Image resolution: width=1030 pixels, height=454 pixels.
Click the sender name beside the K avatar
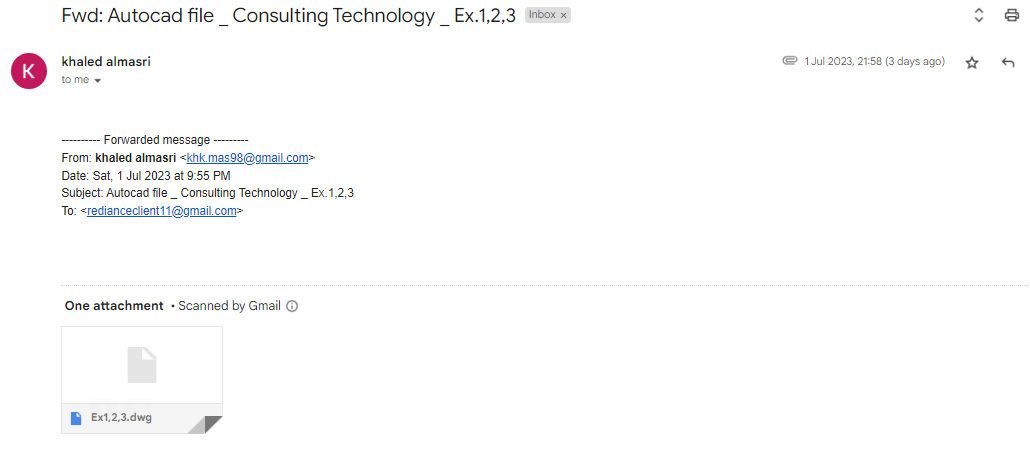click(106, 62)
